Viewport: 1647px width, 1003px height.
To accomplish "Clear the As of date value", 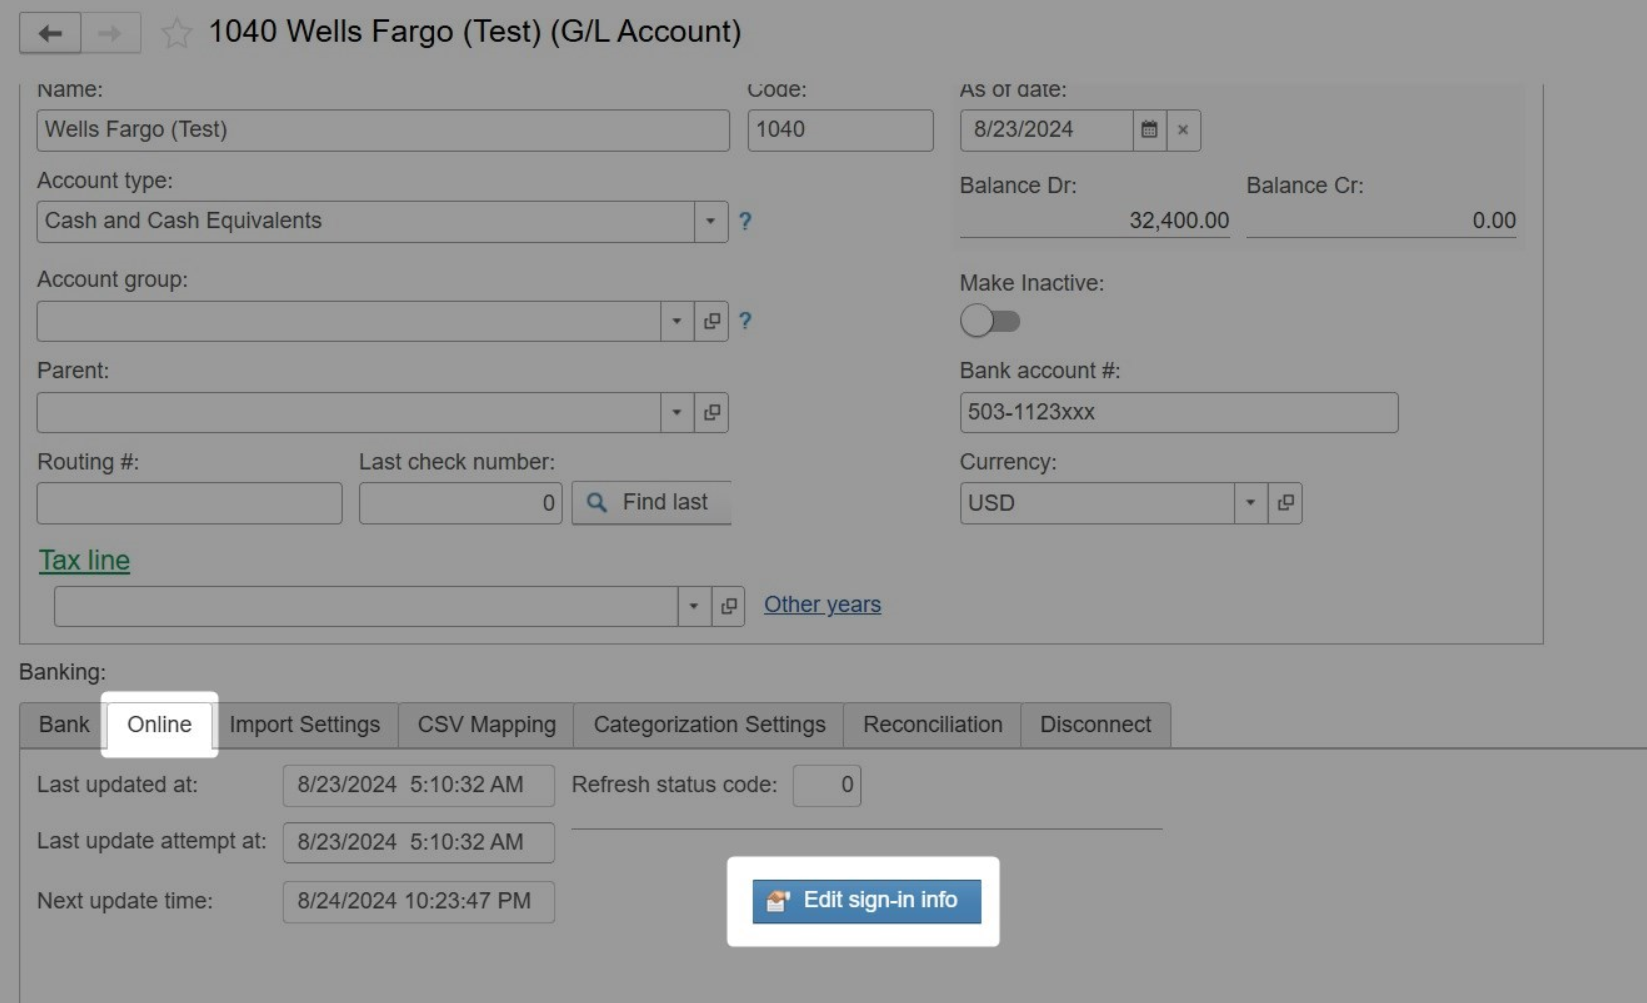I will 1183,130.
